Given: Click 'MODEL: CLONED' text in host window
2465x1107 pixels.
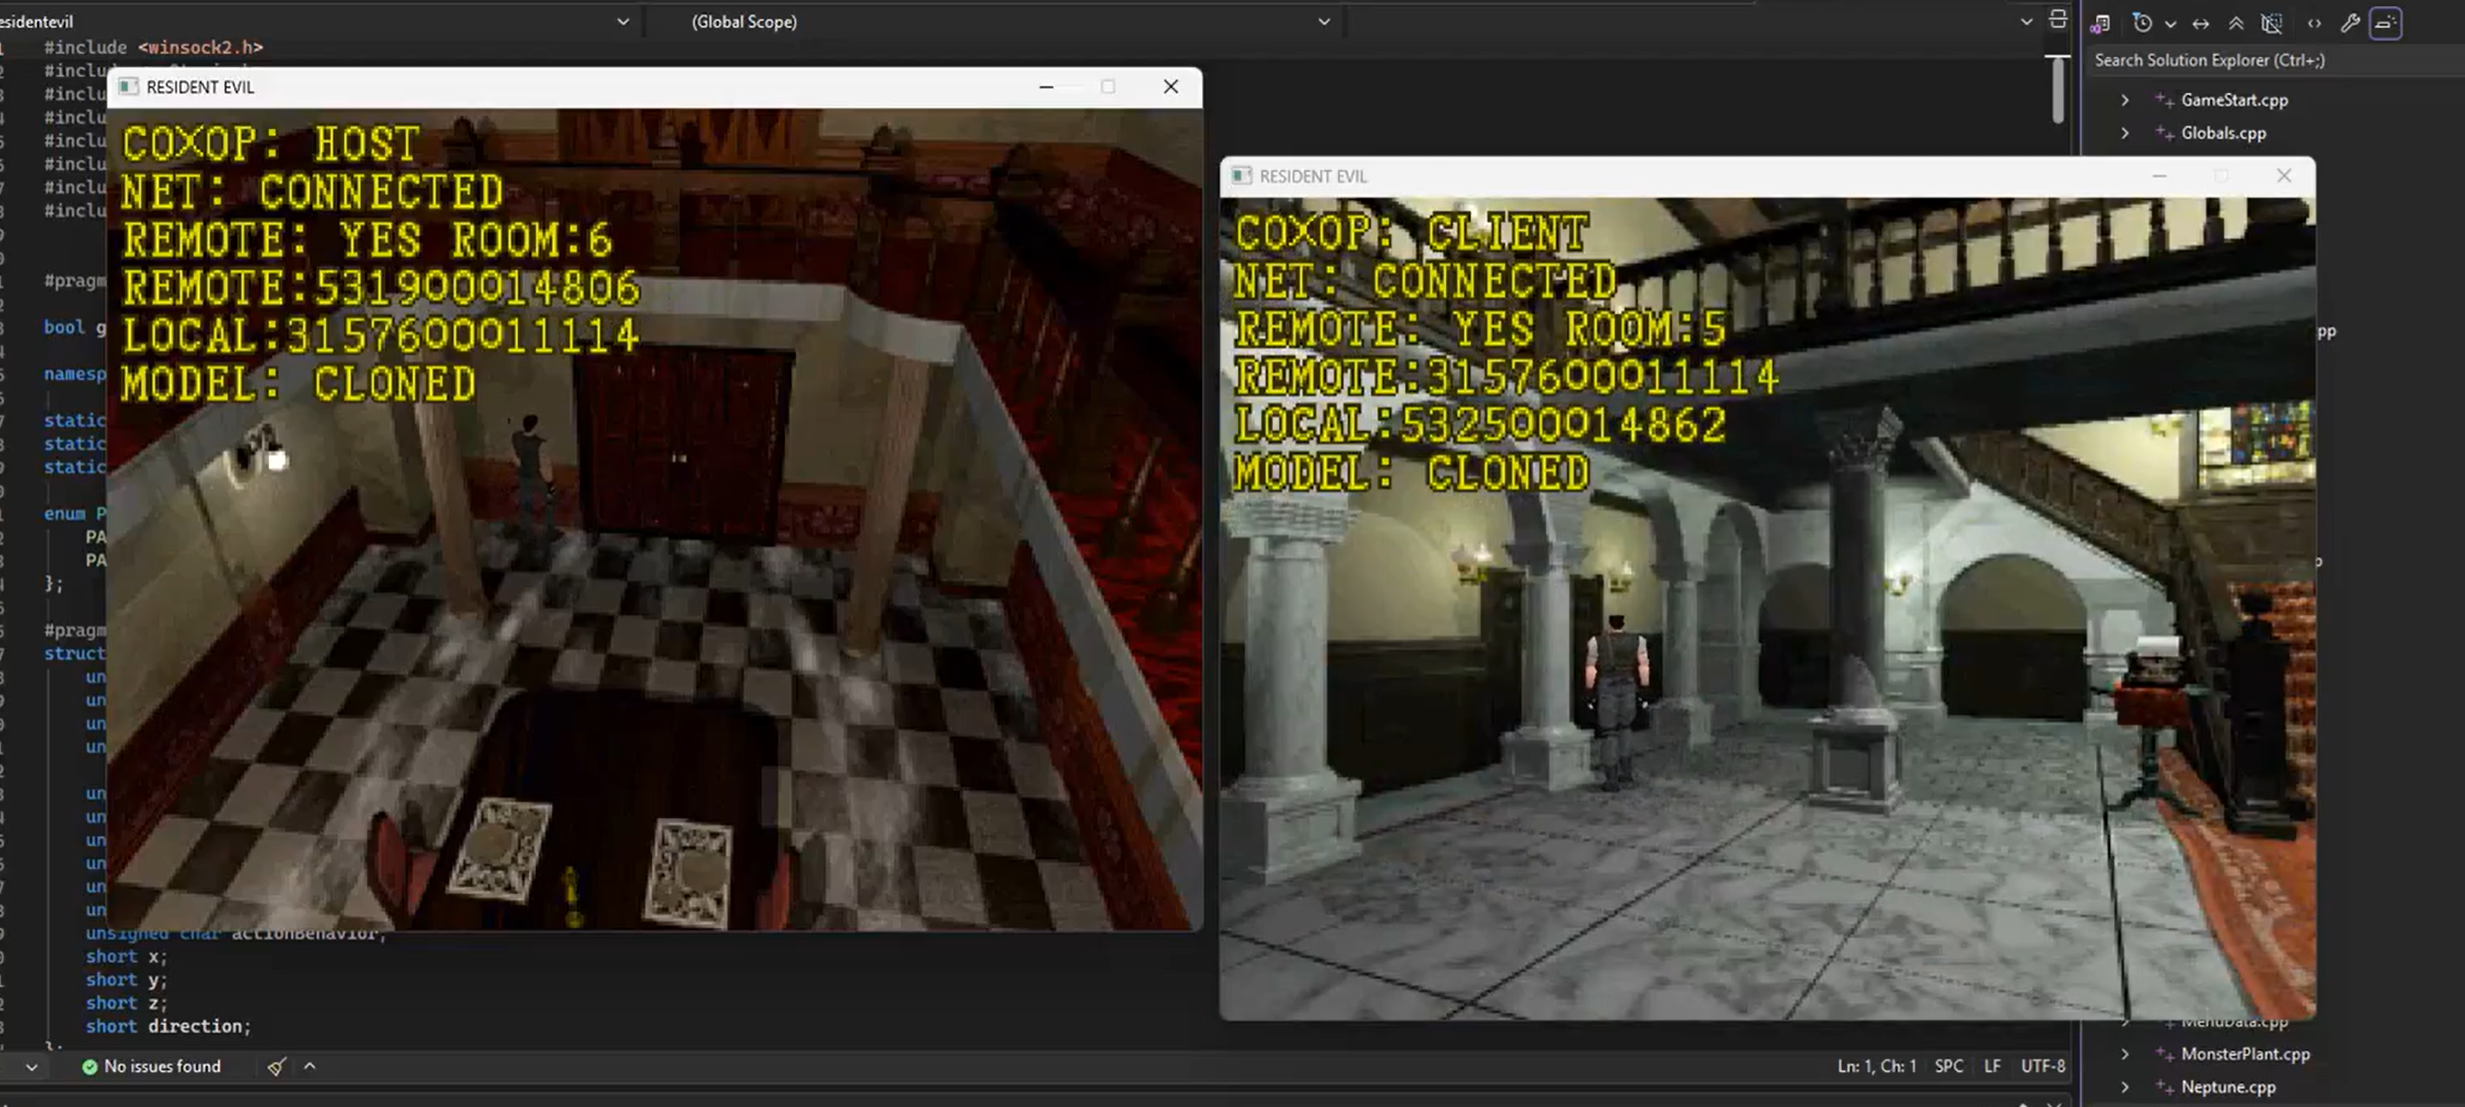Looking at the screenshot, I should (299, 384).
